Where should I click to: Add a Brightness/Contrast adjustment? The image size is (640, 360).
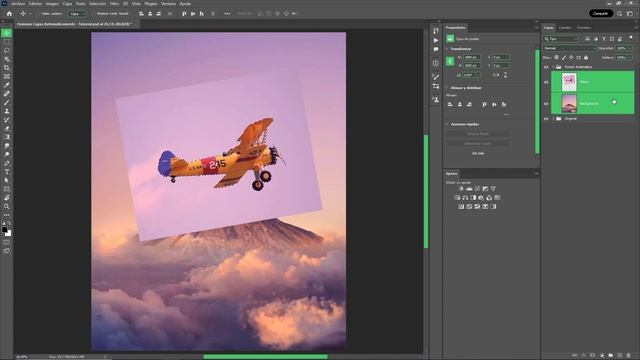[461, 189]
